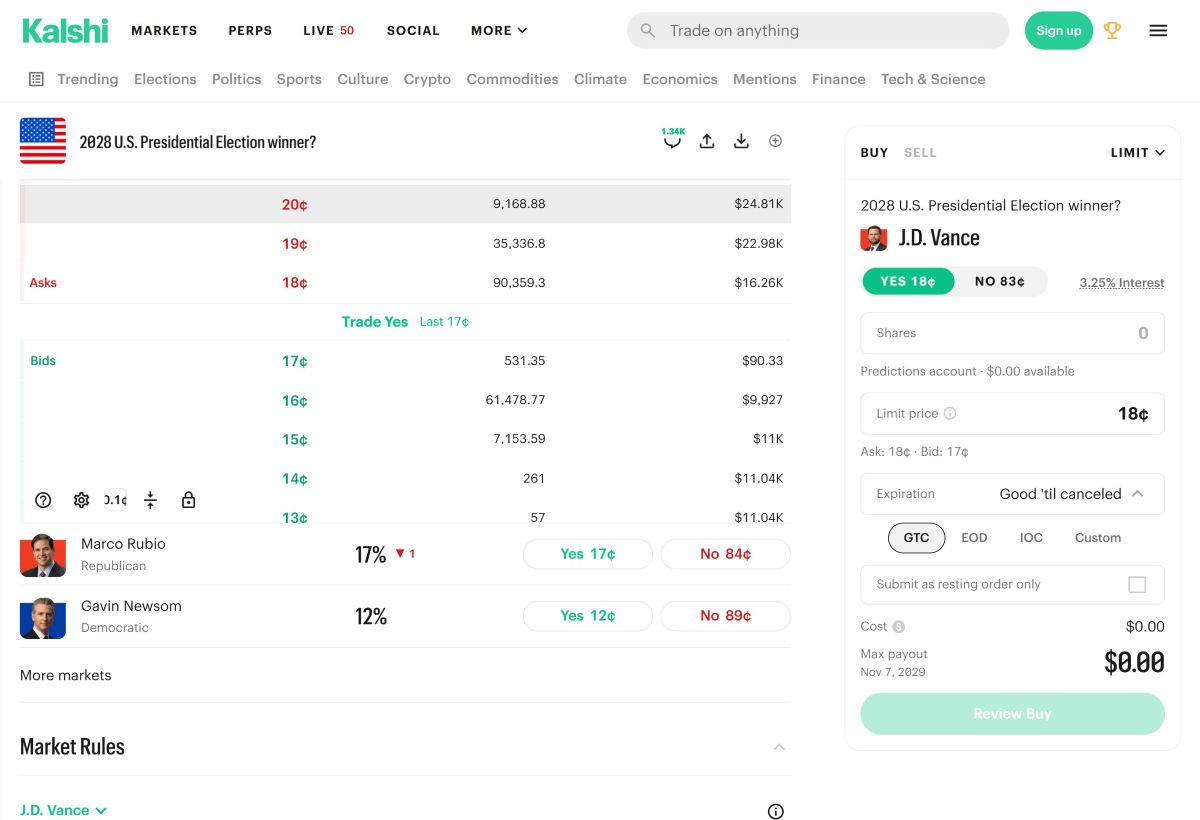The width and height of the screenshot is (1200, 820).
Task: Open the J.D. Vance rules dropdown
Action: [x=64, y=810]
